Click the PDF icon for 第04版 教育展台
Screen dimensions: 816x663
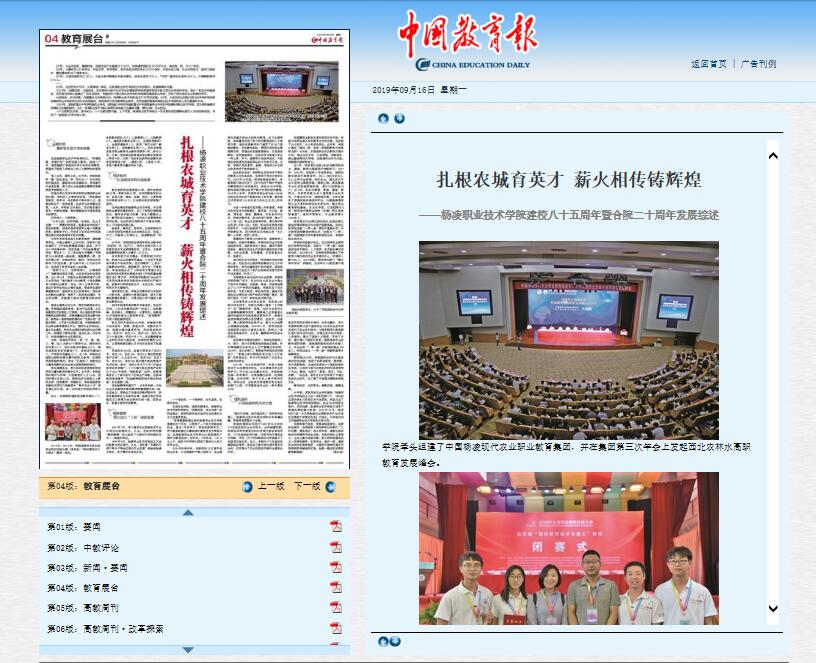pos(336,588)
